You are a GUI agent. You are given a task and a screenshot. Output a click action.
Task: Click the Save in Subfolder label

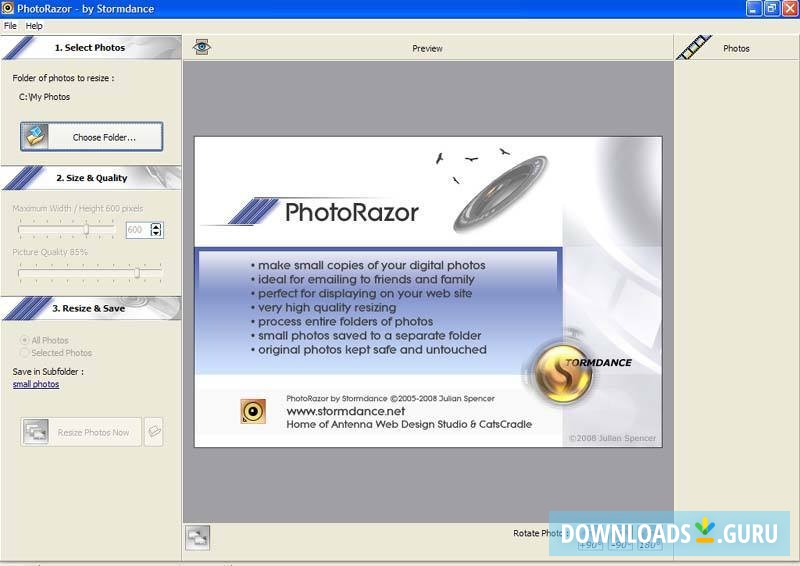48,372
